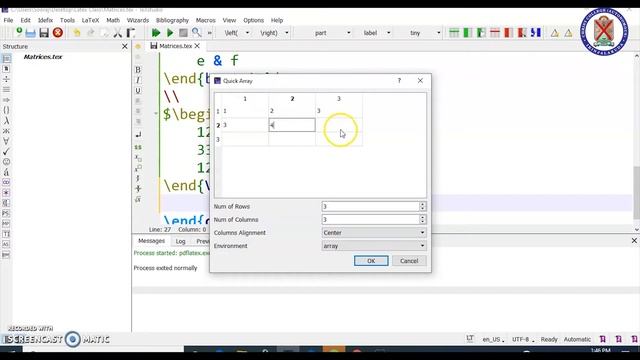The image size is (640, 360).
Task: Click the subscript side toolbar icon
Action: [x=138, y=158]
